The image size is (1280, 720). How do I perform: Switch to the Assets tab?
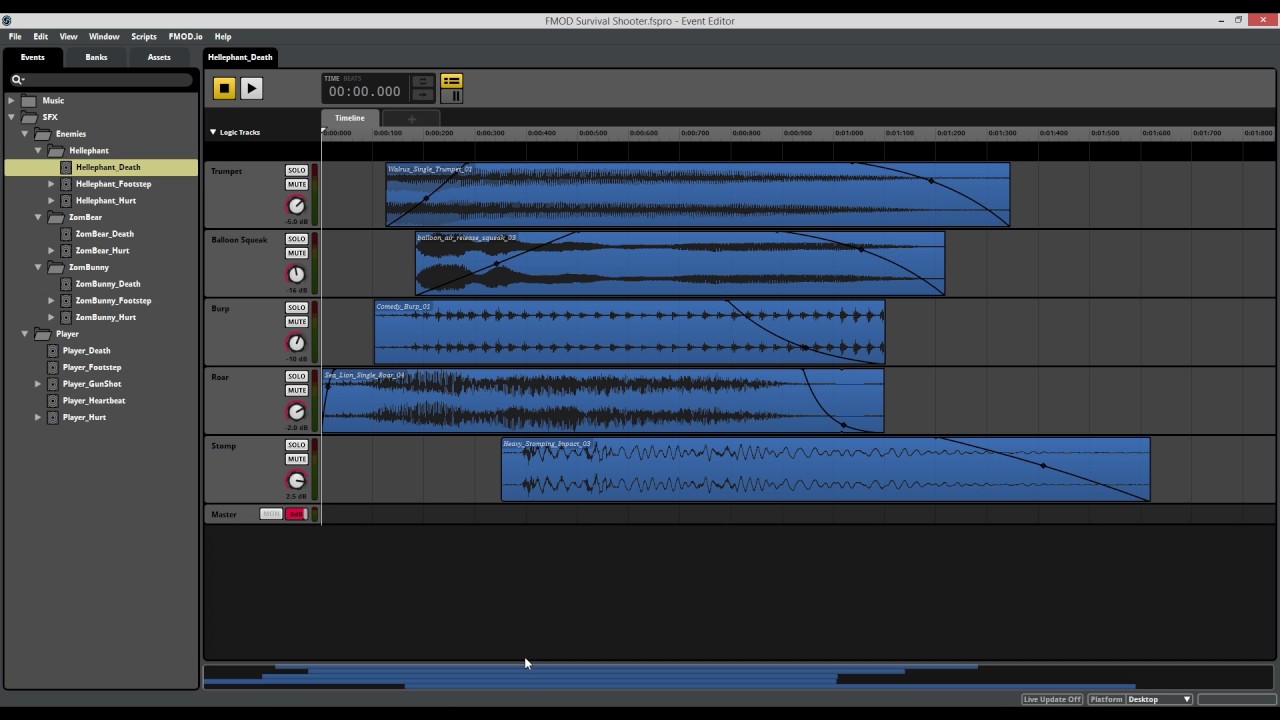click(159, 57)
